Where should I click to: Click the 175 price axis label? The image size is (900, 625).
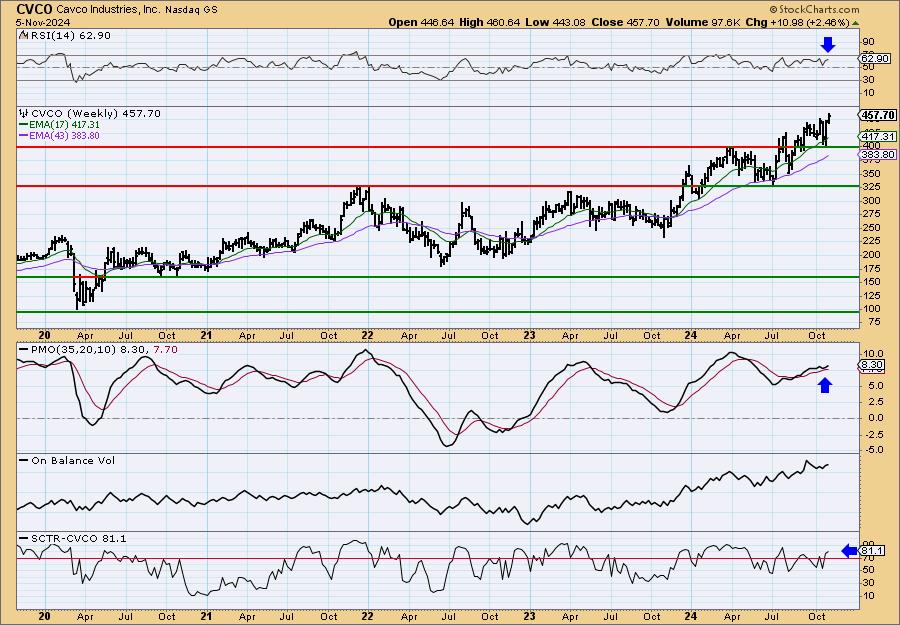[871, 269]
